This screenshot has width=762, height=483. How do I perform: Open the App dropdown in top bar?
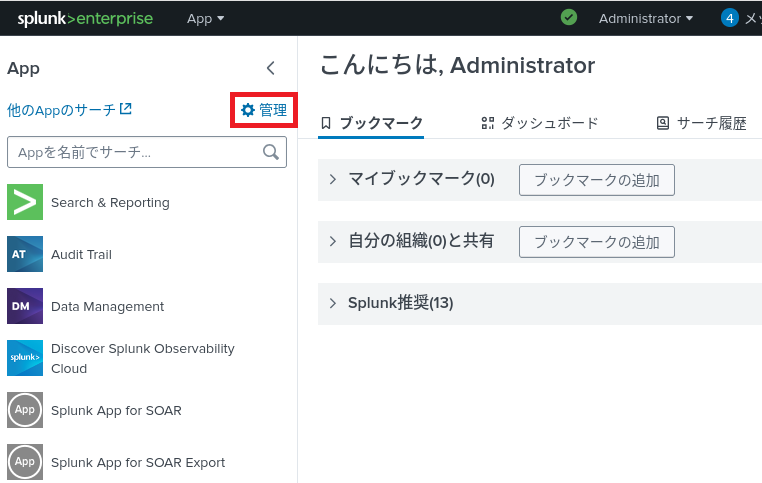tap(205, 18)
